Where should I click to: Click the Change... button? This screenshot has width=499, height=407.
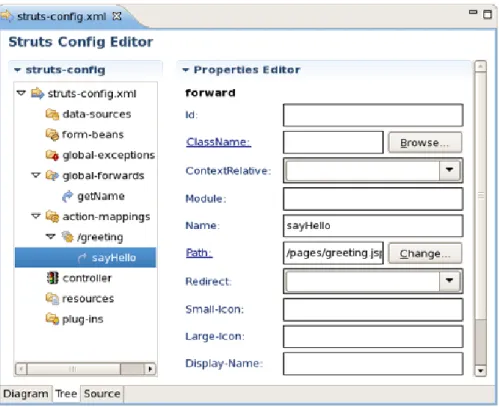425,254
